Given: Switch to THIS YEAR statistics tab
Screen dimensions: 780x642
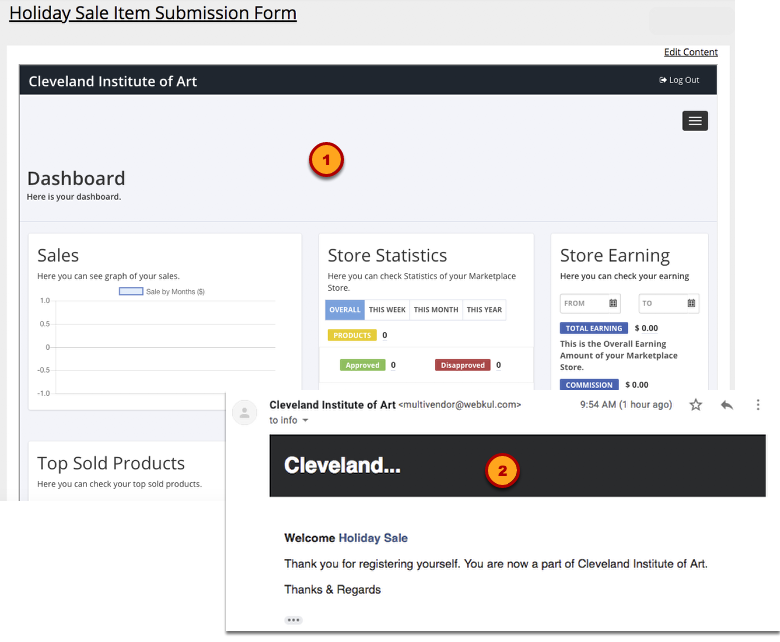Looking at the screenshot, I should click(484, 310).
